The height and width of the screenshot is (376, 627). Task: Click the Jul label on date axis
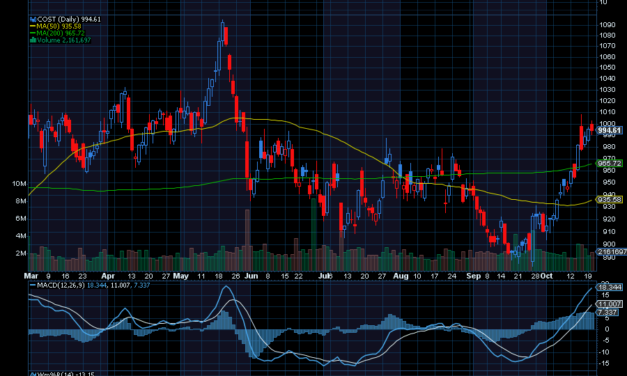[325, 276]
